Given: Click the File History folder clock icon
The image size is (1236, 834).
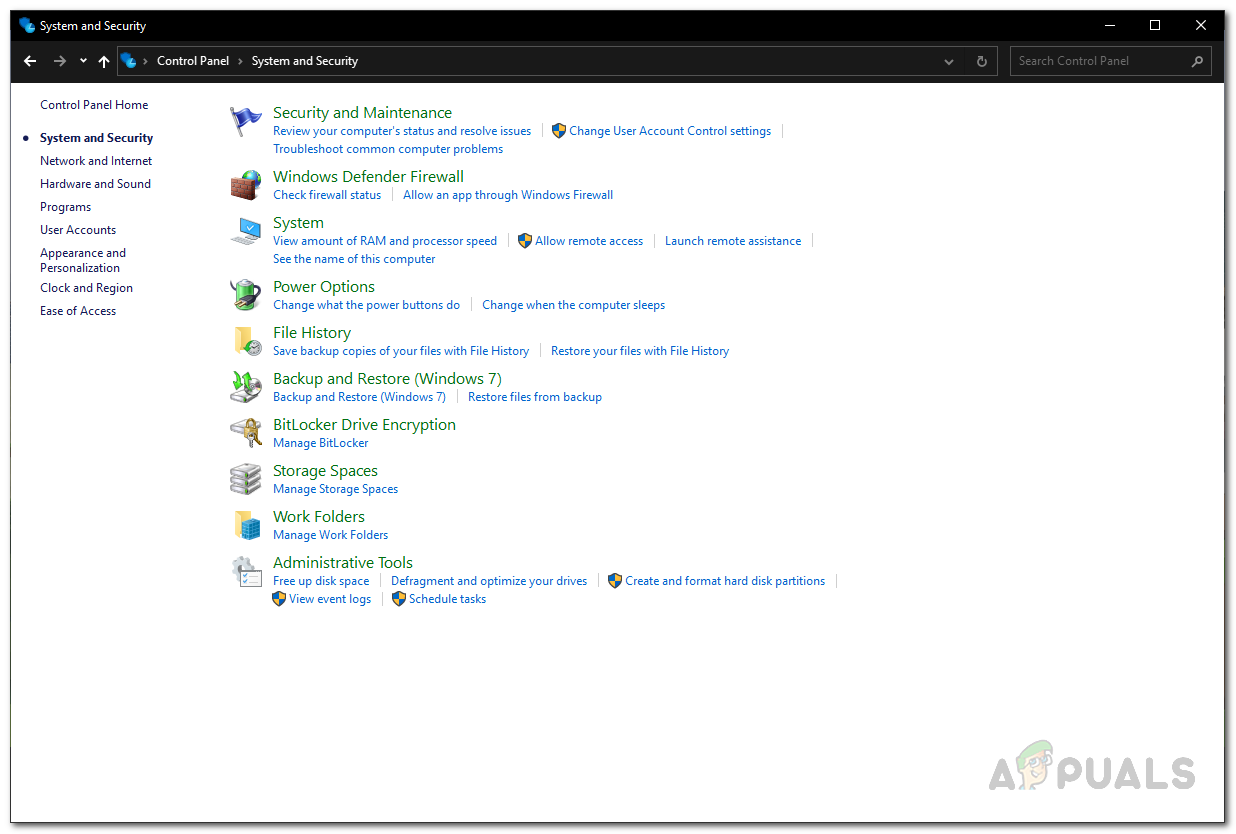Looking at the screenshot, I should tap(247, 341).
